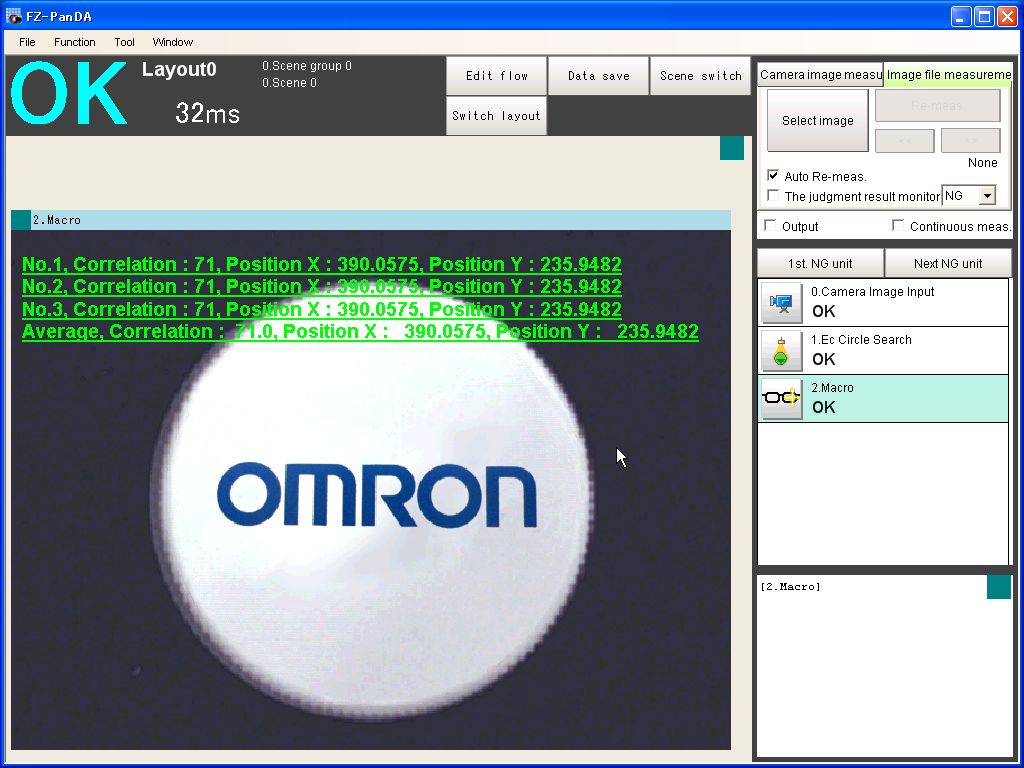The height and width of the screenshot is (768, 1024).
Task: Switch to Camera image measurement tab
Action: (x=820, y=74)
